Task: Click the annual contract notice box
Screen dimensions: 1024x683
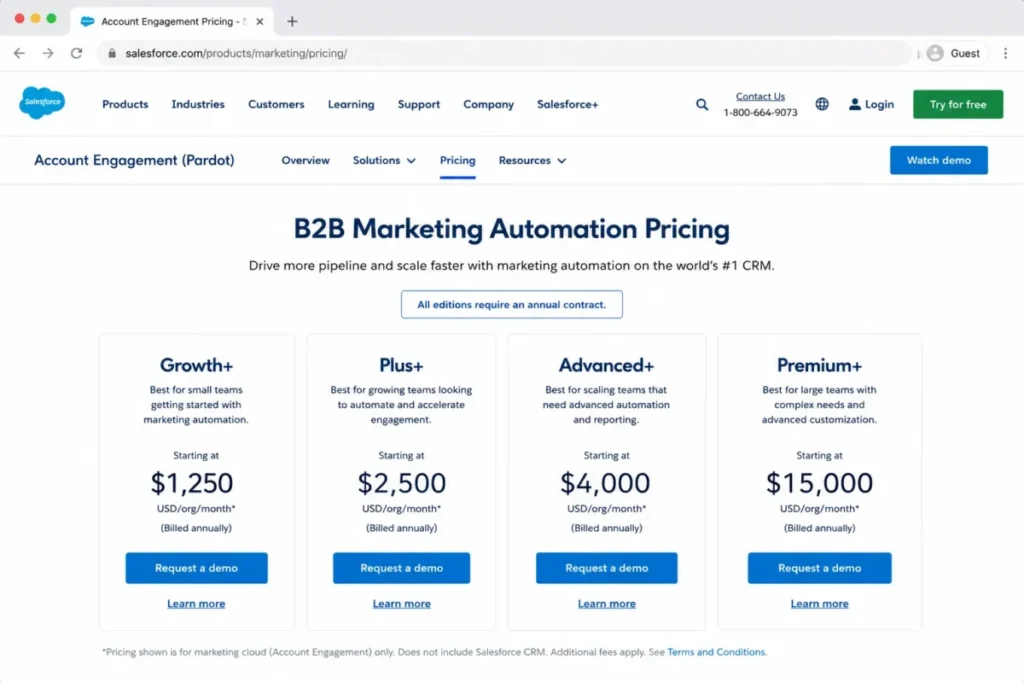Action: click(x=511, y=304)
